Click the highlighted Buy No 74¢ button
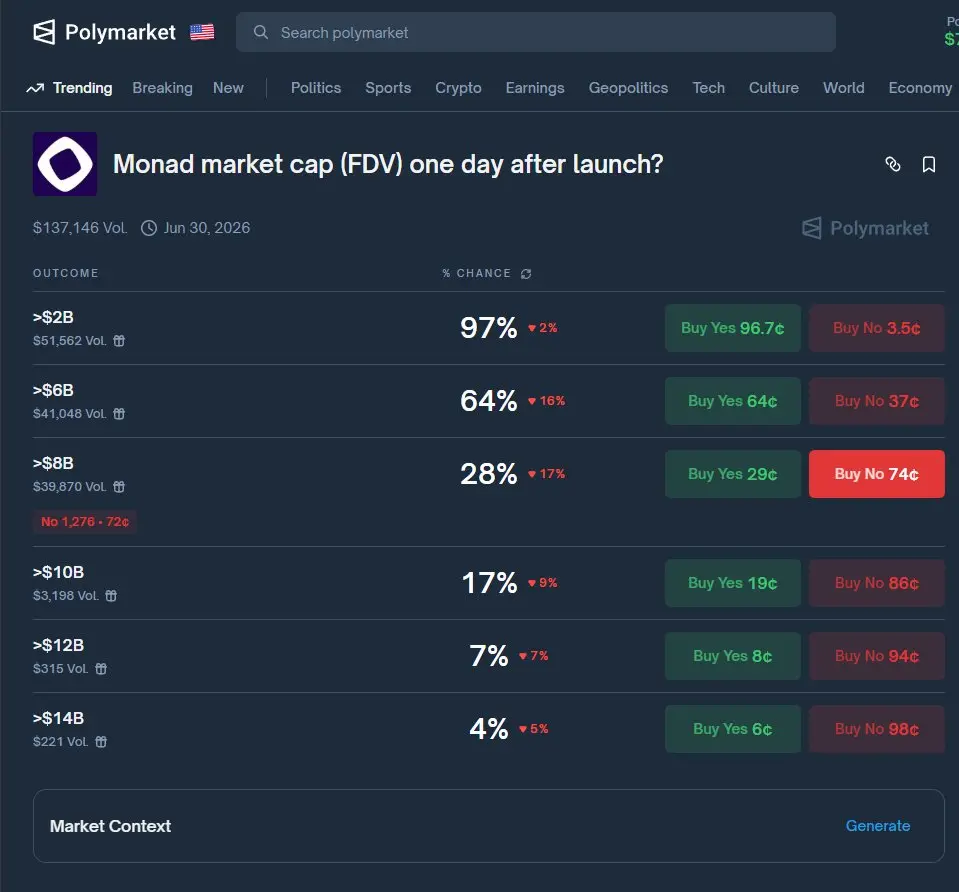 876,474
